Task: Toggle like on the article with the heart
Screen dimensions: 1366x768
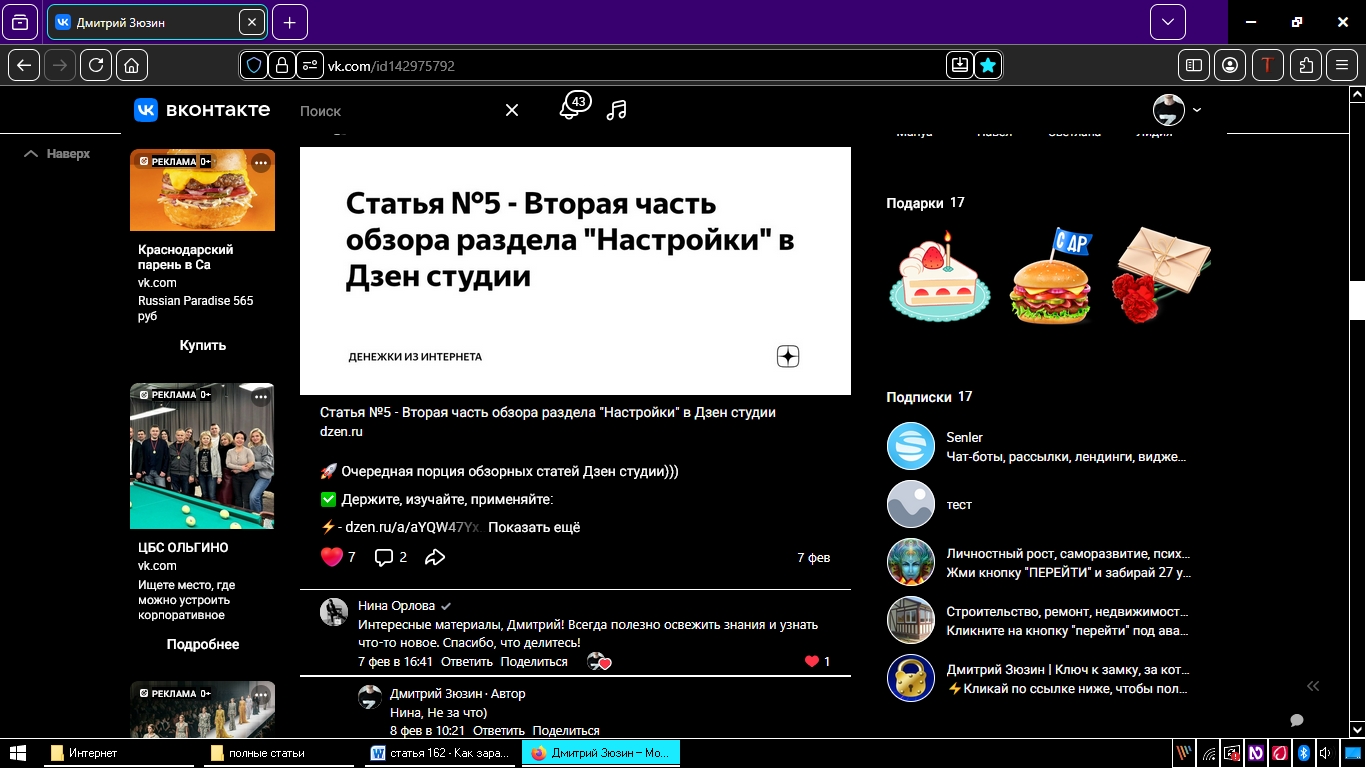Action: (x=333, y=556)
